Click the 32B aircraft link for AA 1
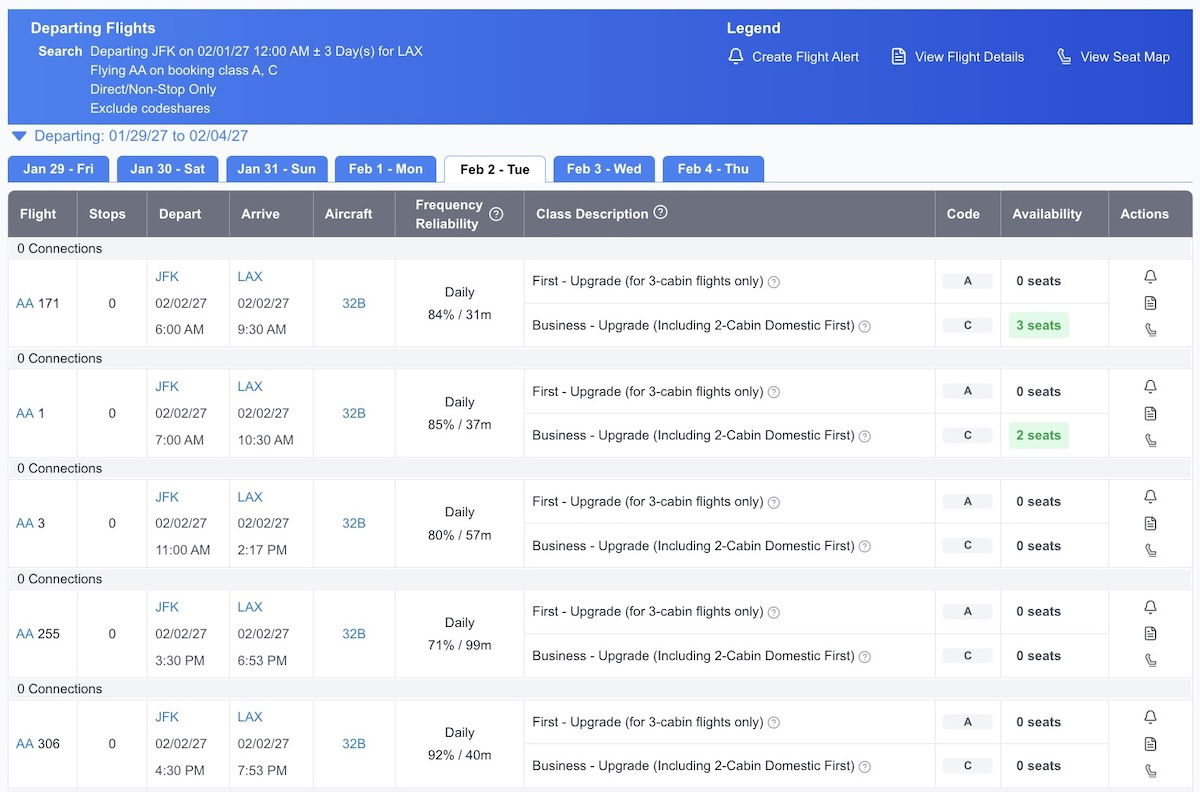This screenshot has height=792, width=1200. click(354, 413)
